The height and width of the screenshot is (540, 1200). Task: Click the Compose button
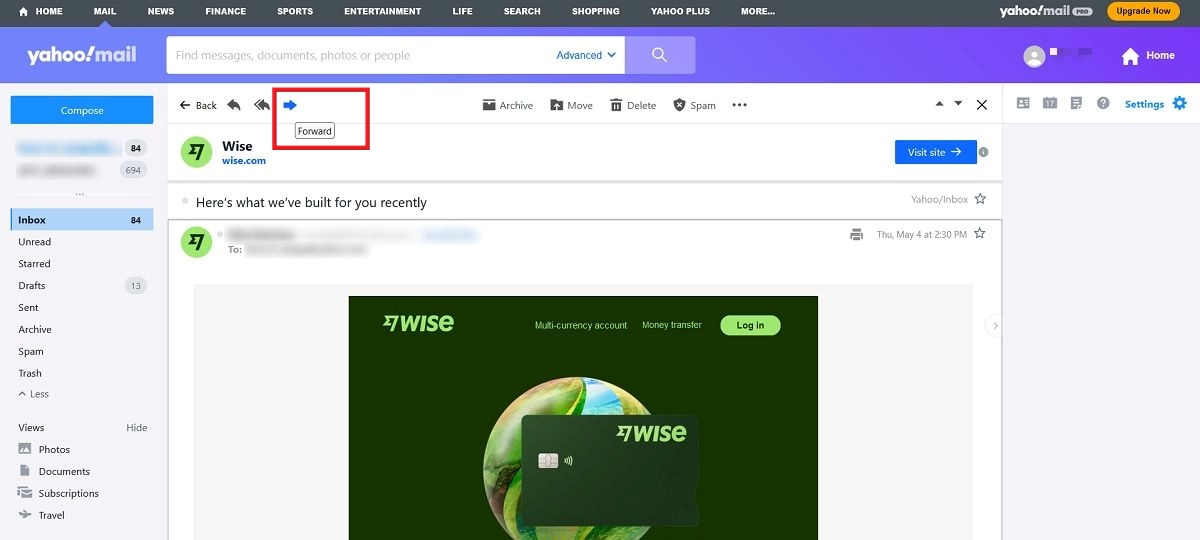tap(82, 110)
